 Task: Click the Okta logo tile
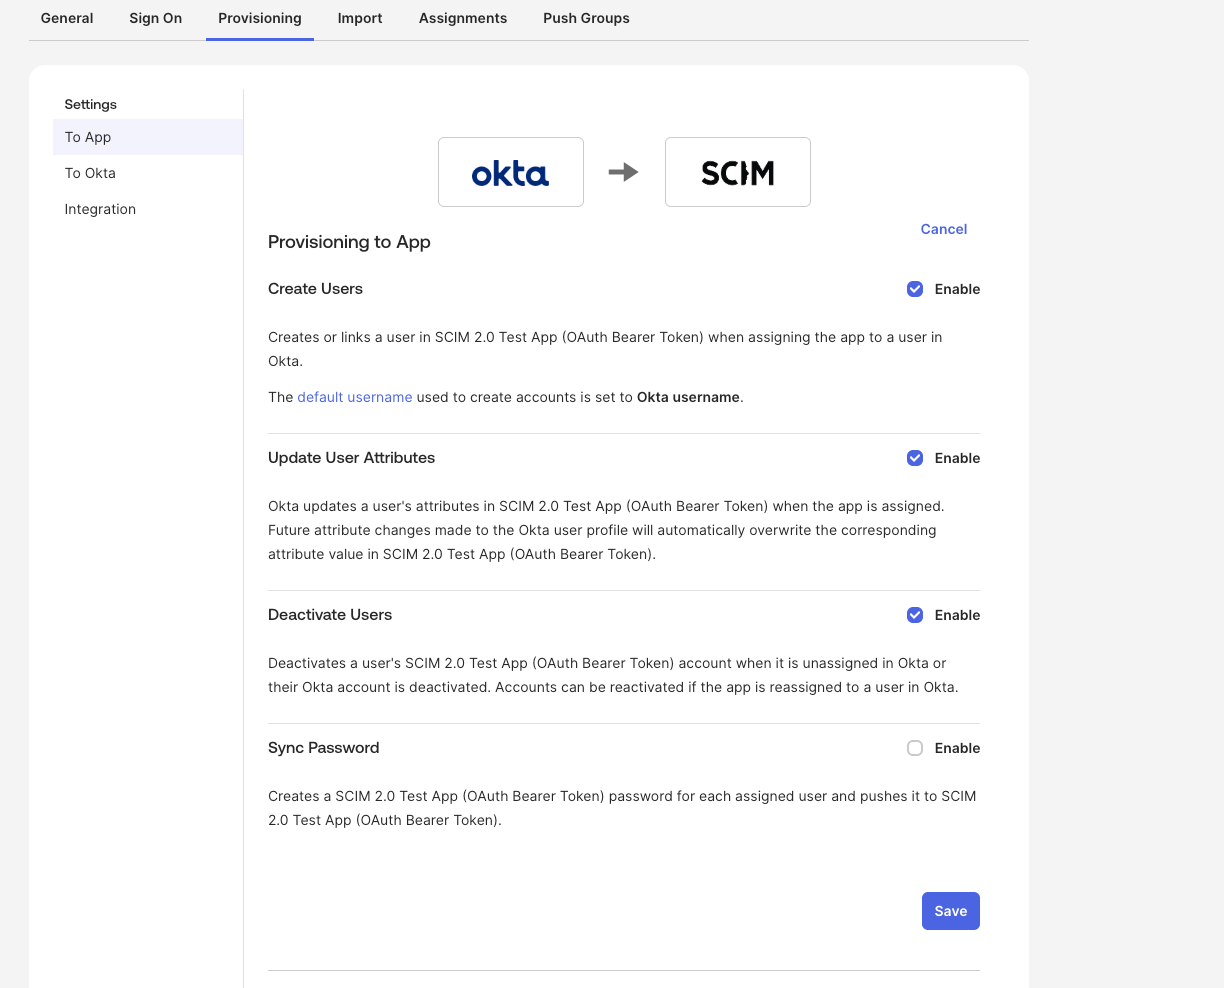(511, 172)
